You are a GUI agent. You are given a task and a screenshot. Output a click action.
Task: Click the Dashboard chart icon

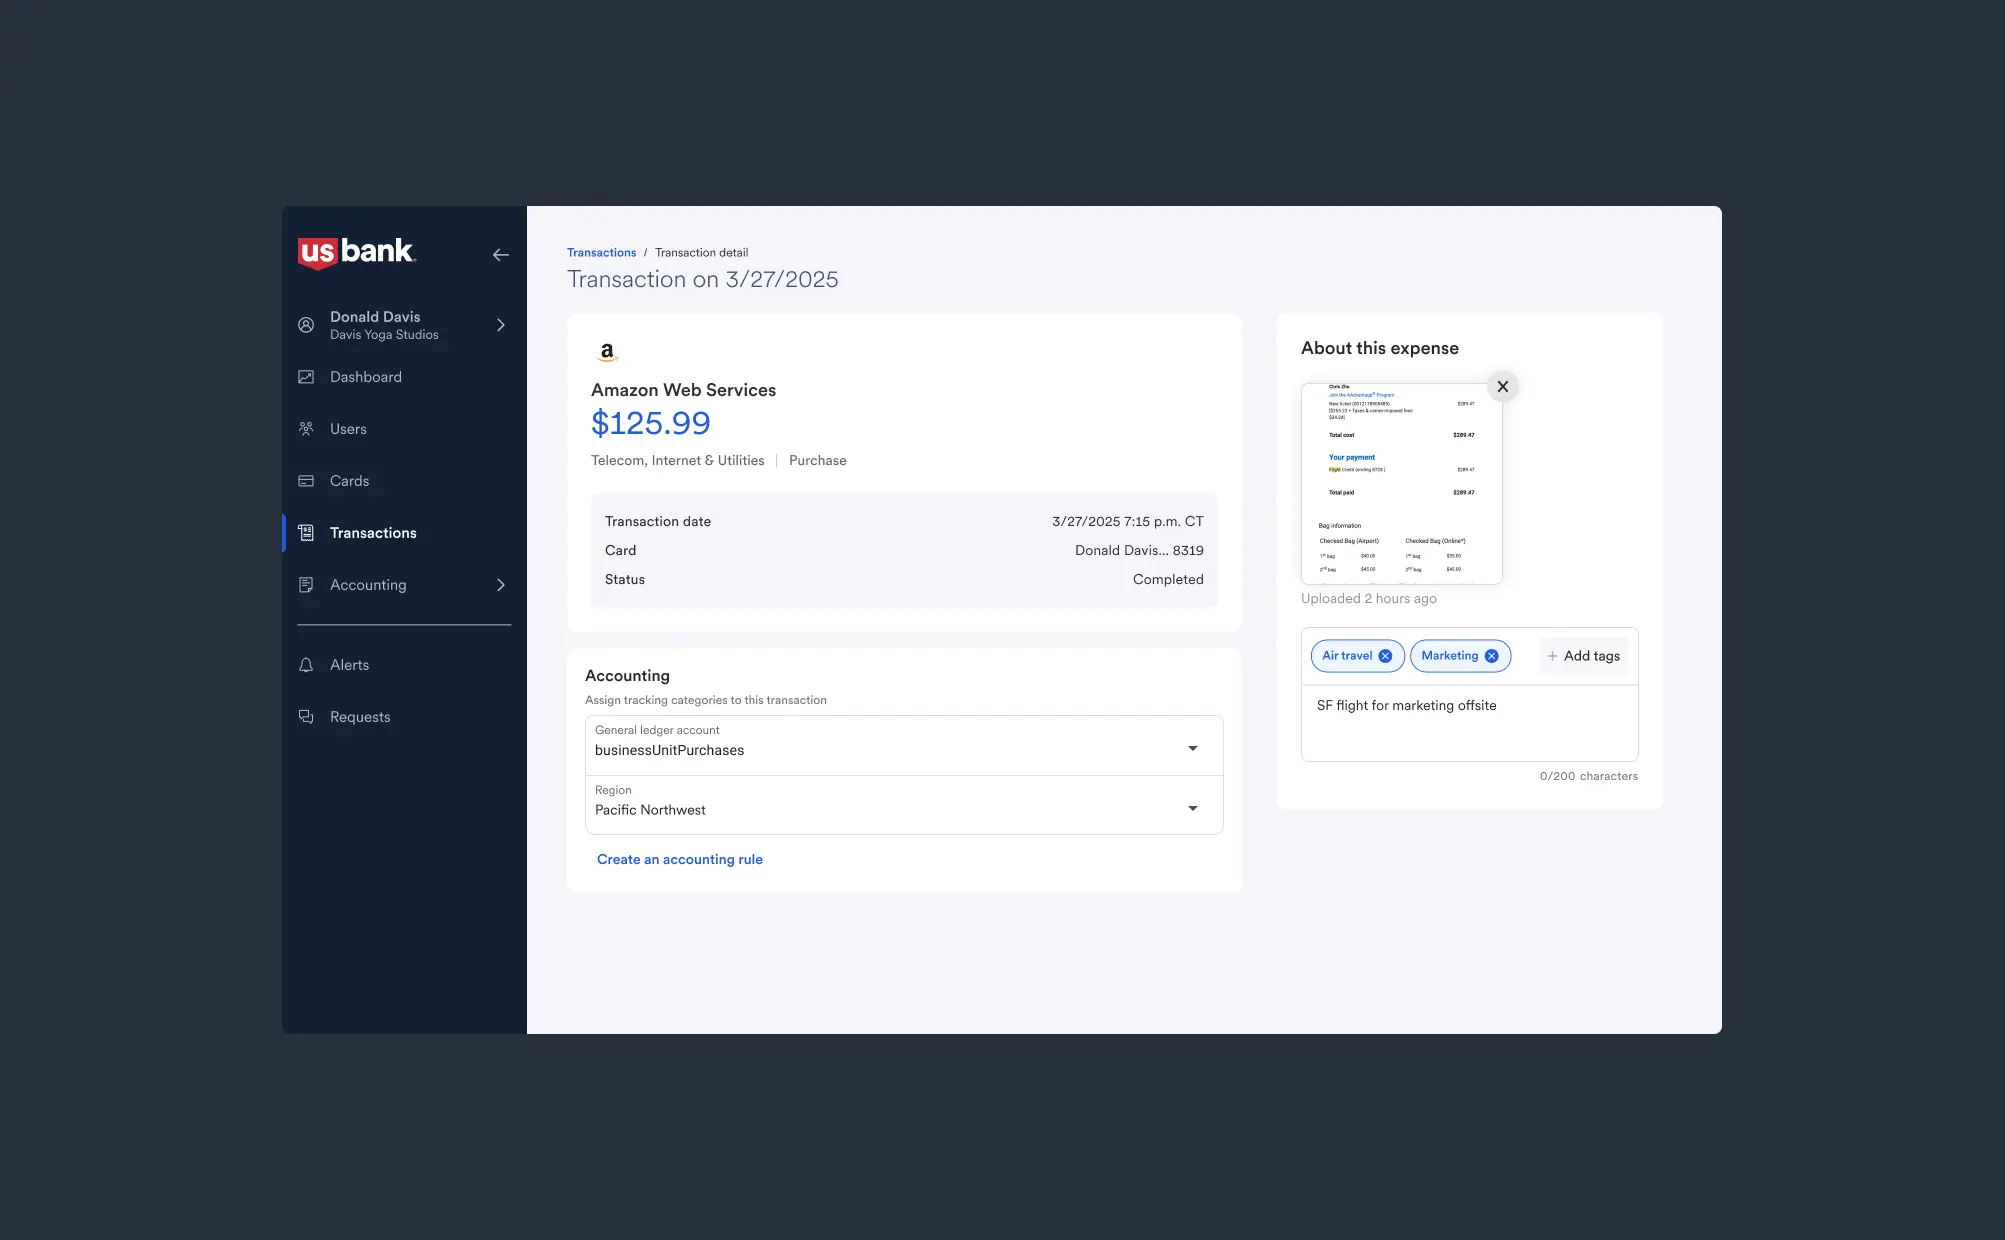306,377
